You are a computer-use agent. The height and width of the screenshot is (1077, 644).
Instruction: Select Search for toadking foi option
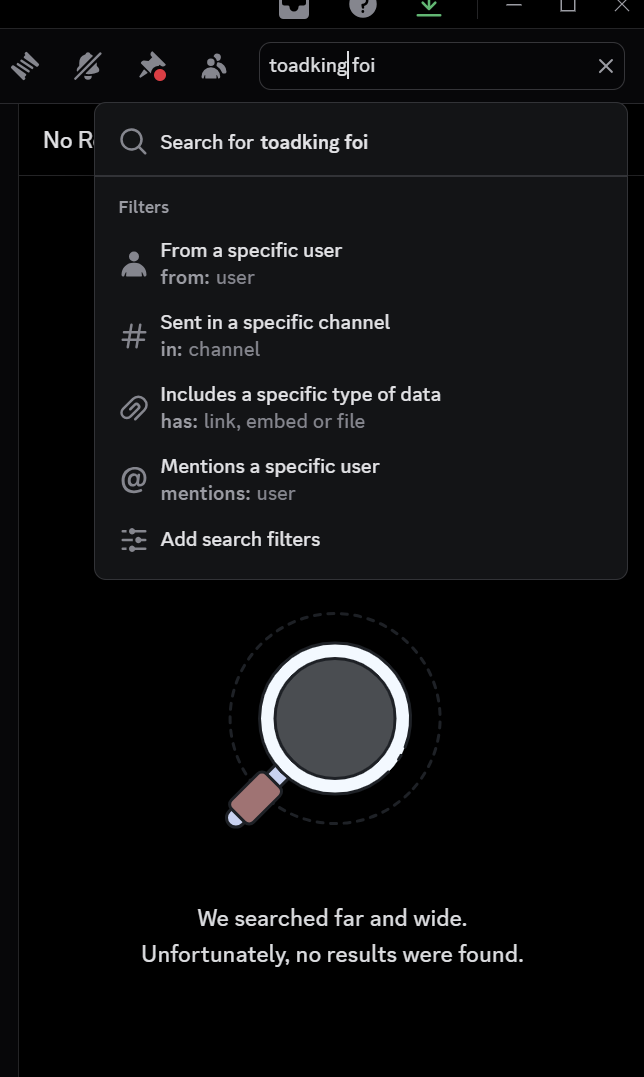point(264,142)
